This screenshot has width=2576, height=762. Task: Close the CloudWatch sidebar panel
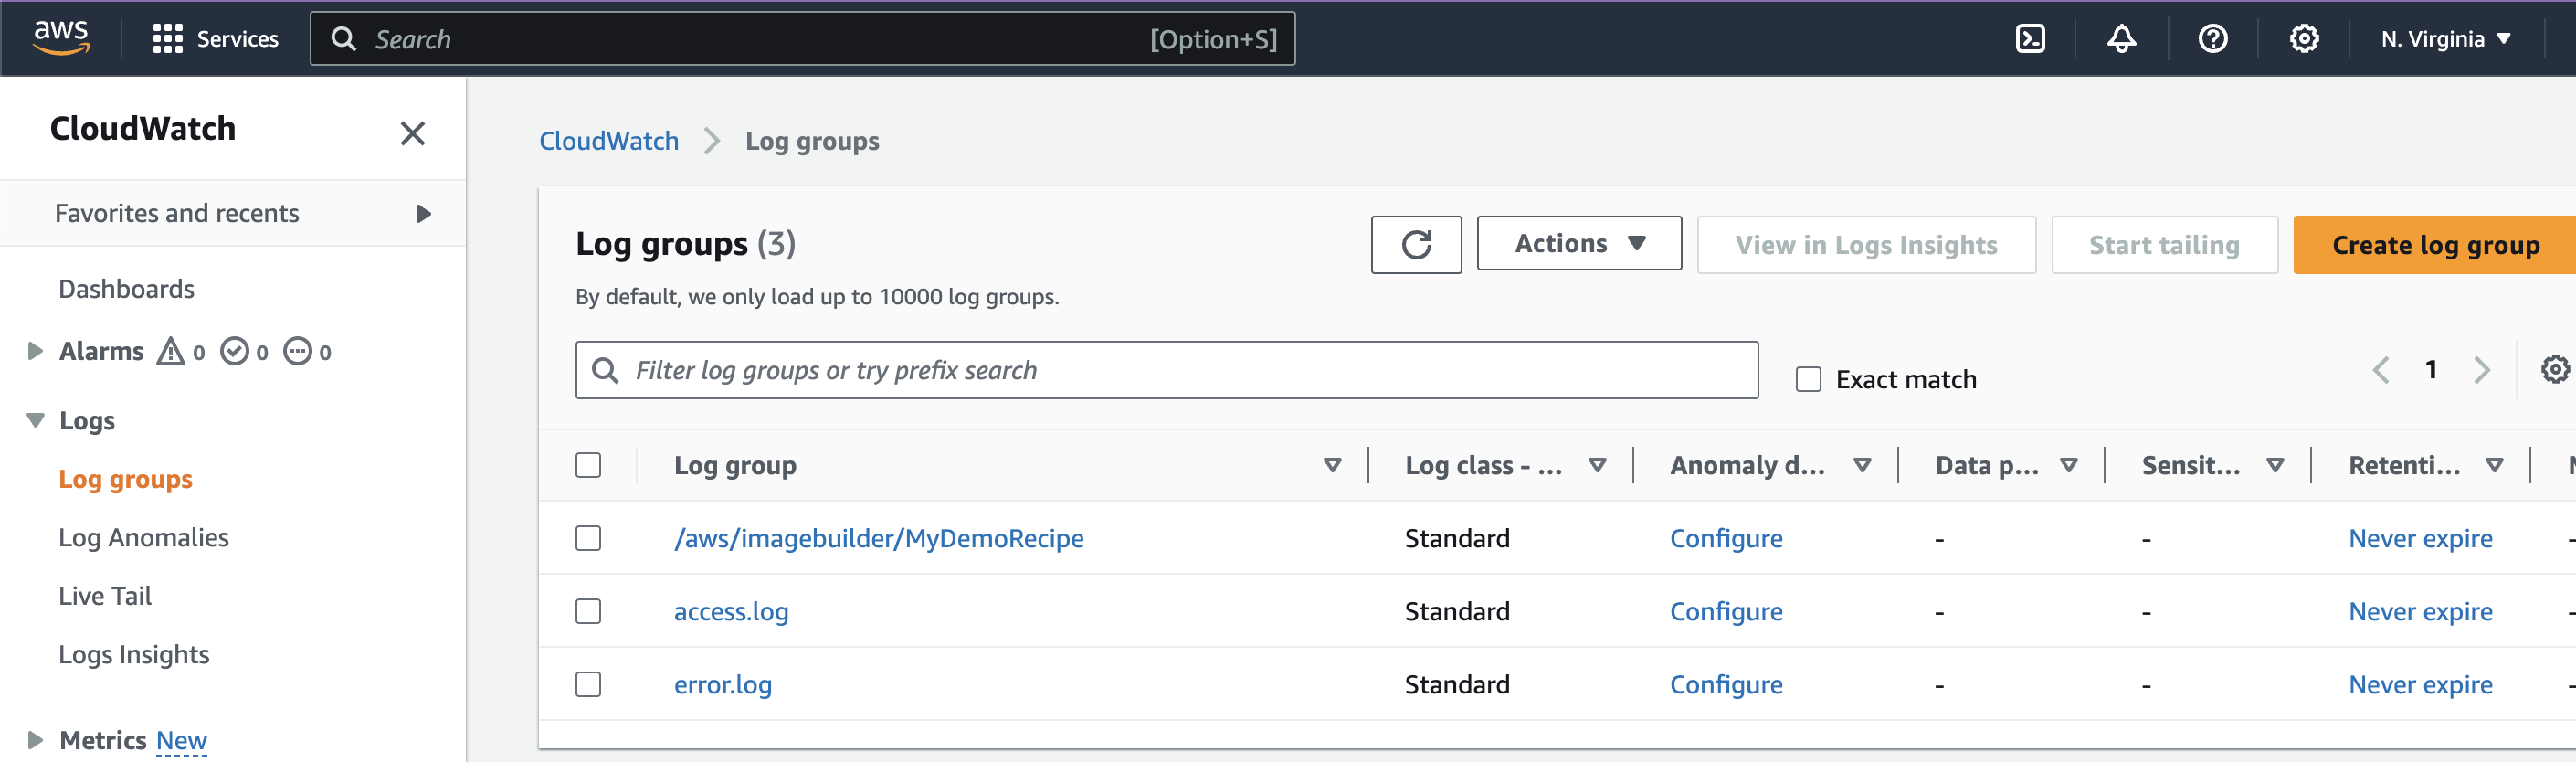click(412, 133)
